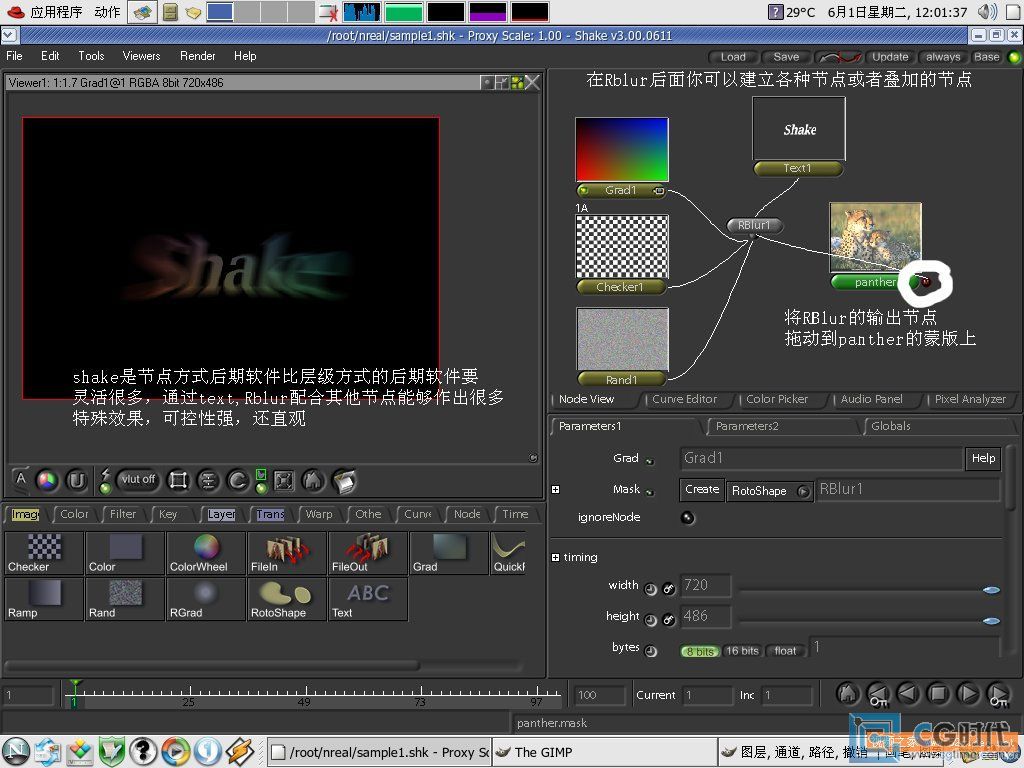Viewport: 1024px width, 768px height.
Task: Select 16 bits bit depth
Action: (x=743, y=651)
